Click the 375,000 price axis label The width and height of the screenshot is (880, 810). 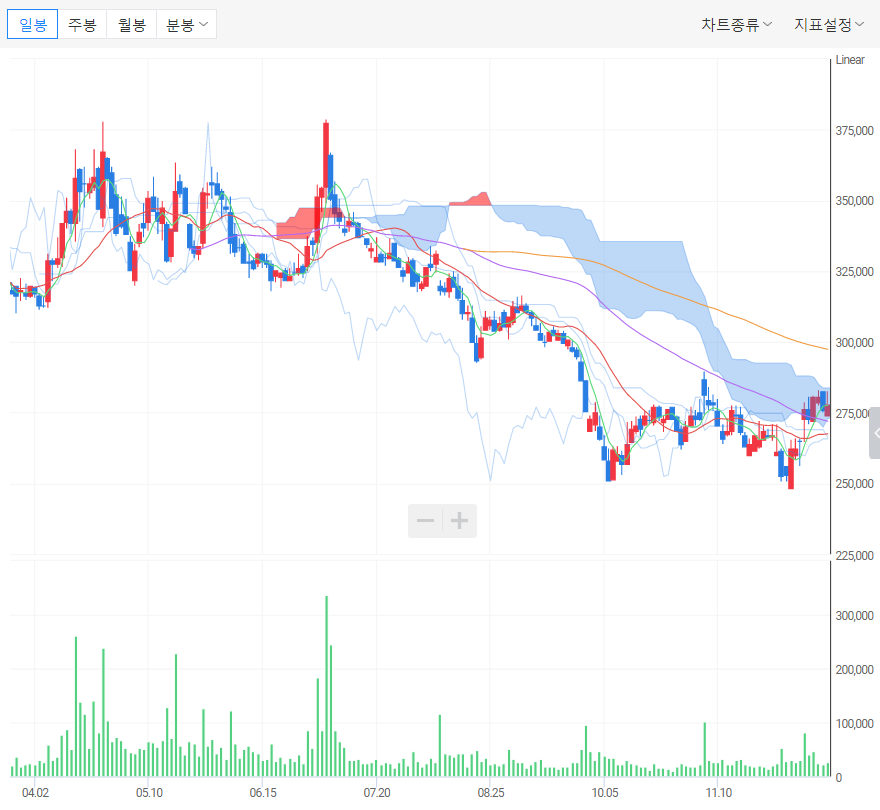854,130
